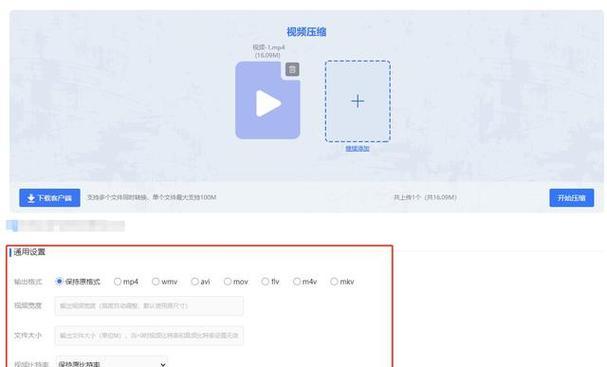Select the mov output format
The height and width of the screenshot is (367, 607).
pyautogui.click(x=227, y=281)
